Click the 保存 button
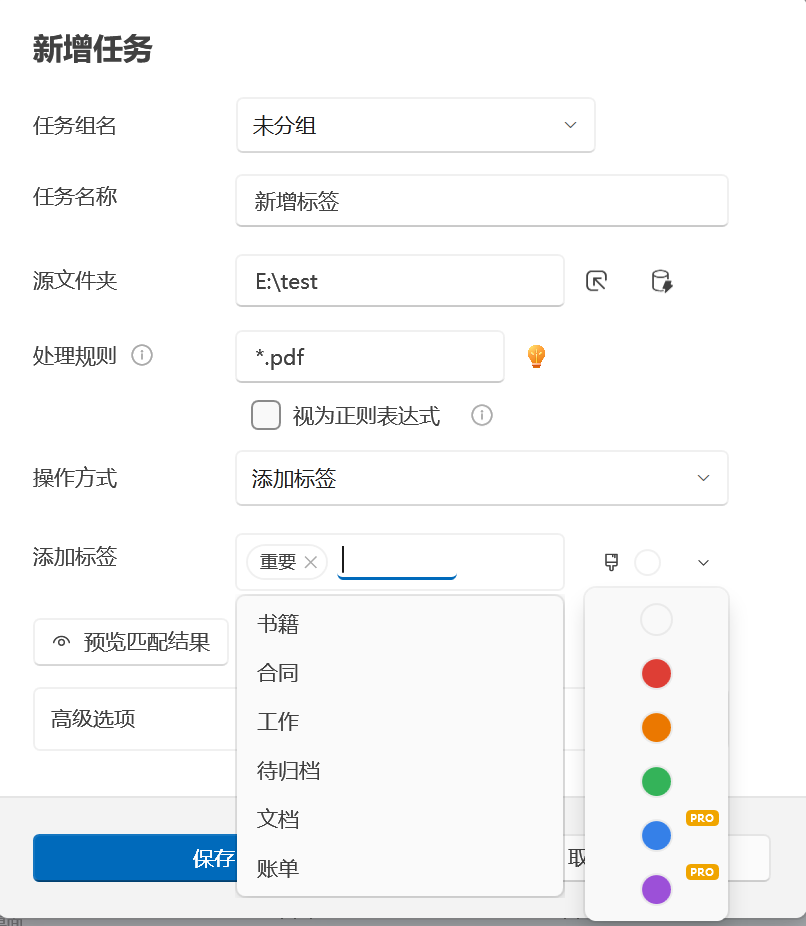The height and width of the screenshot is (926, 806). (x=135, y=858)
